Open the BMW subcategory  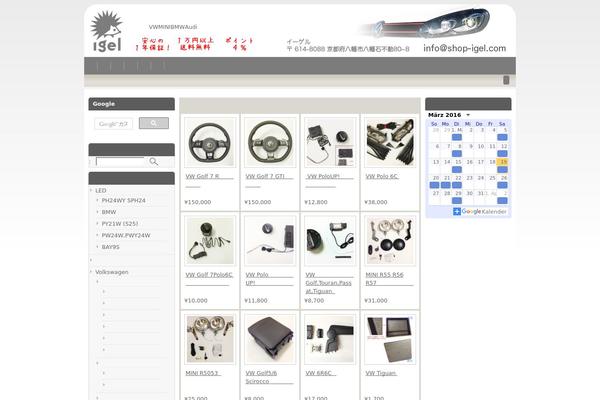[x=109, y=212]
